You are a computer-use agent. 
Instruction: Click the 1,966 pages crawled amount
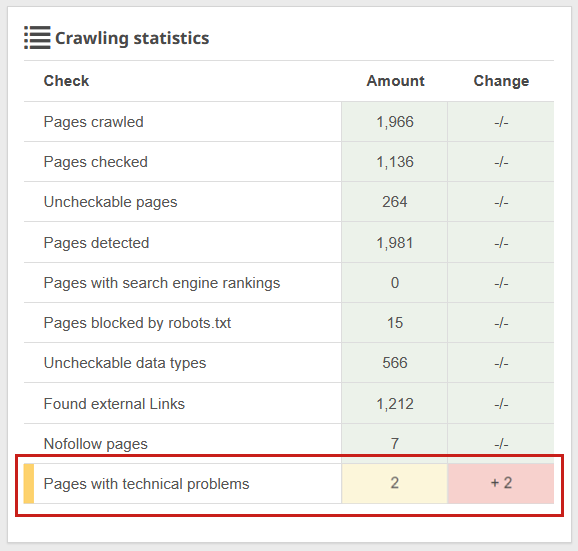(395, 122)
